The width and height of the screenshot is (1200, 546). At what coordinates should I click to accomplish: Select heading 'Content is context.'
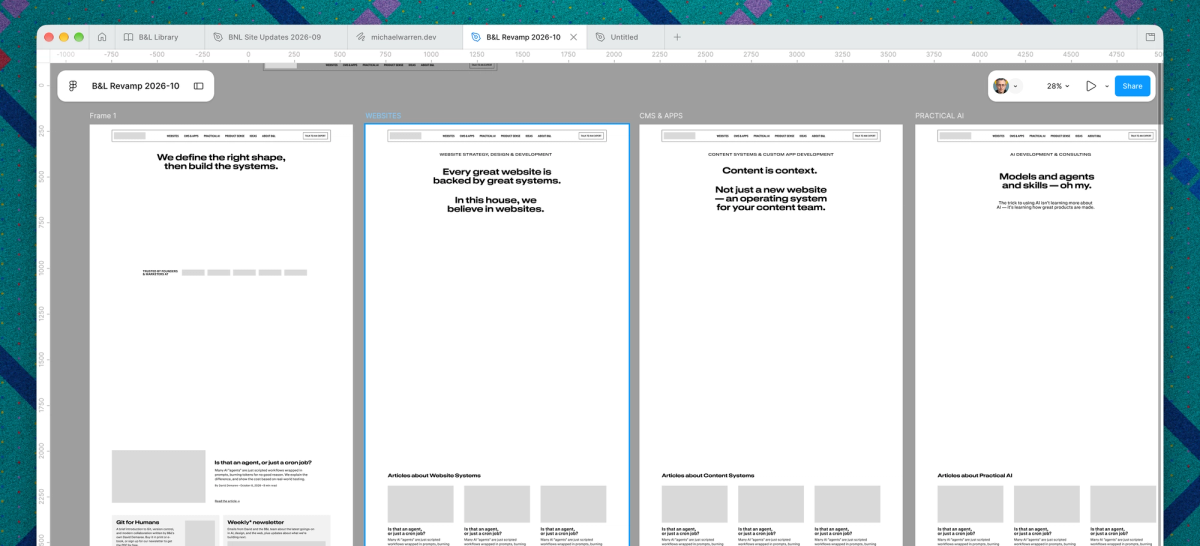770,171
